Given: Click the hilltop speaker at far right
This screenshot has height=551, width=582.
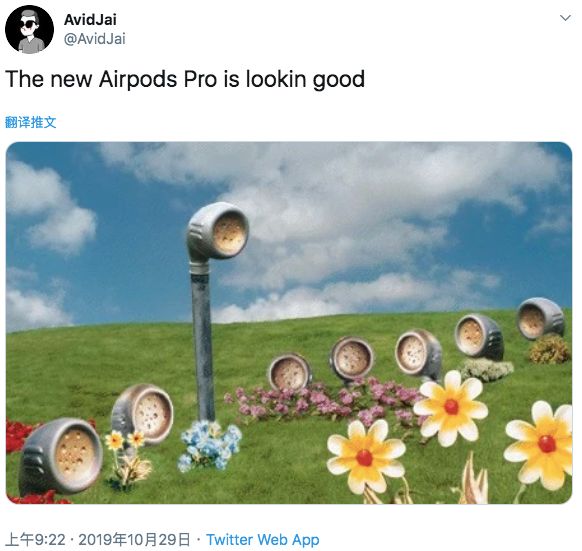Looking at the screenshot, I should pyautogui.click(x=540, y=319).
